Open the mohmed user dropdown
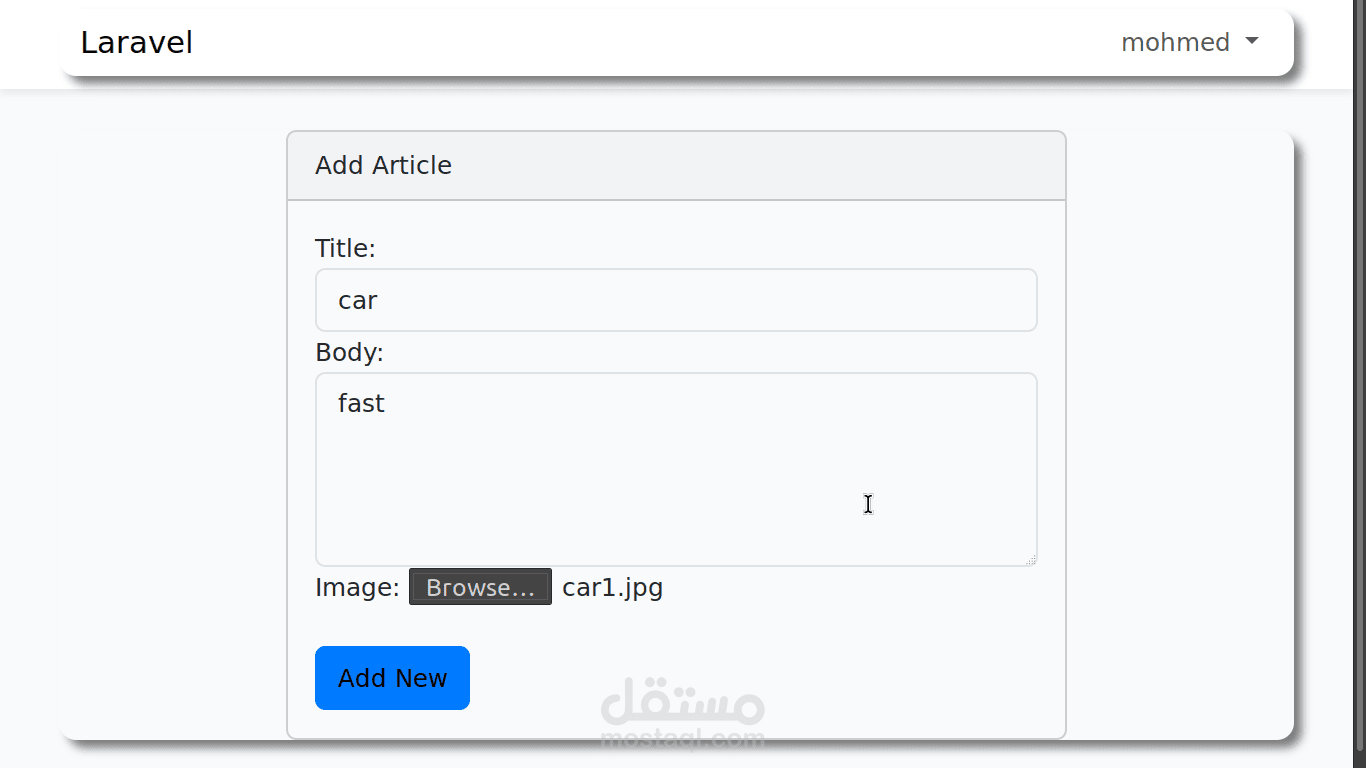Screen dimensions: 1366x768 coord(1176,42)
